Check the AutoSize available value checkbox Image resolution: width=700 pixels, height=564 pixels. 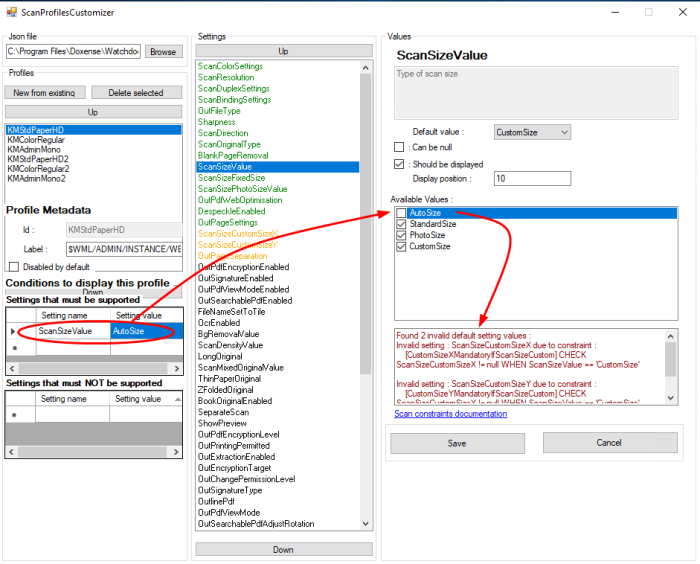coord(402,213)
